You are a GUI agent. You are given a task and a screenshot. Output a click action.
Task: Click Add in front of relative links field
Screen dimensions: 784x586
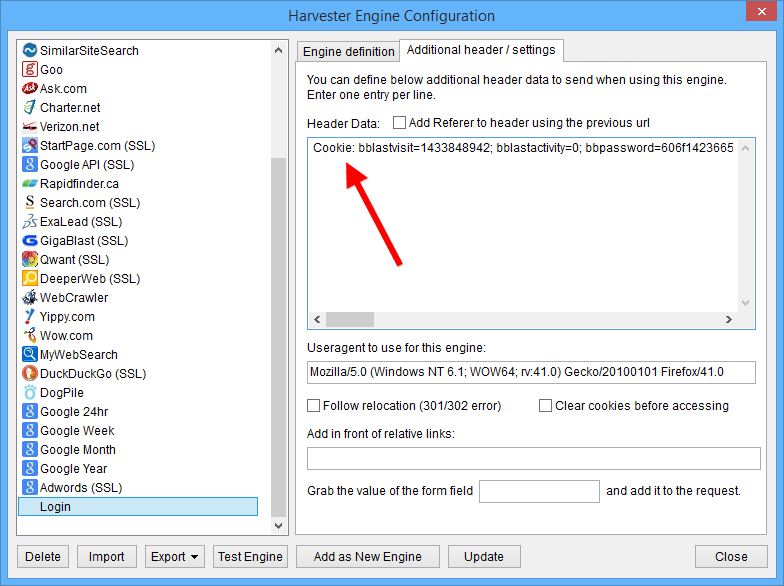534,458
